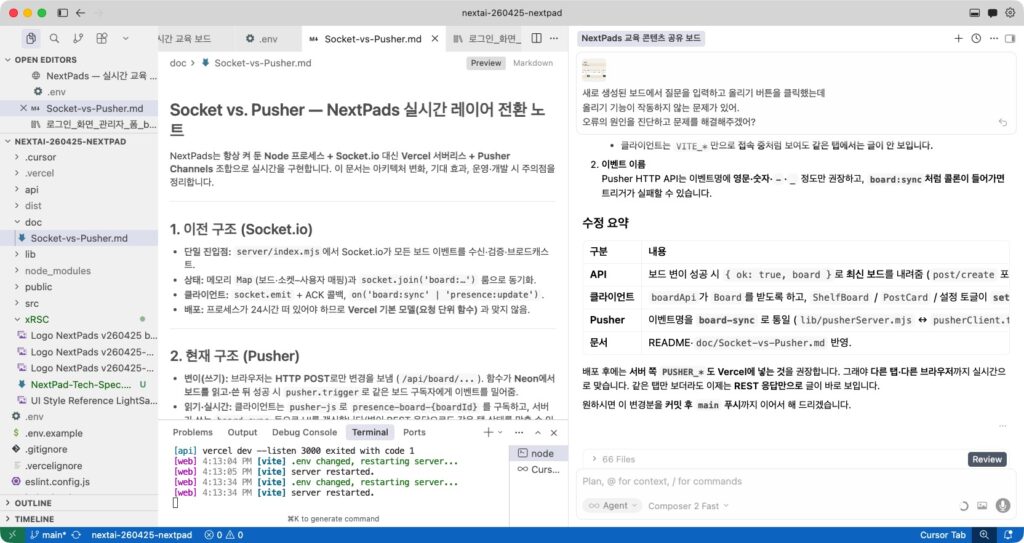Click the Review button
The width and height of the screenshot is (1024, 543).
pyautogui.click(x=987, y=459)
